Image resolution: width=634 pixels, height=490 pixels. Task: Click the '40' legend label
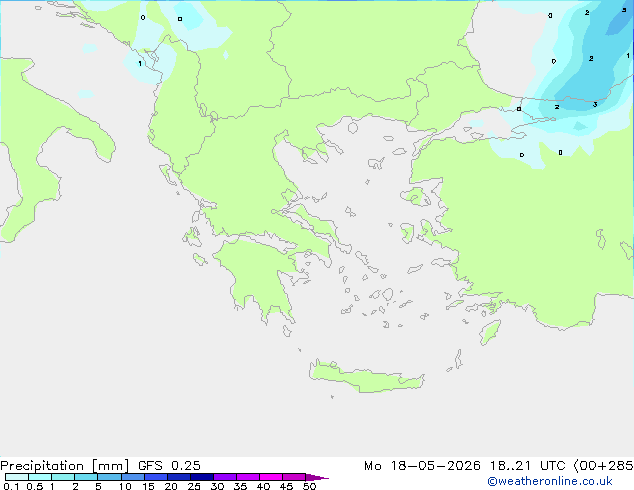[x=263, y=486]
